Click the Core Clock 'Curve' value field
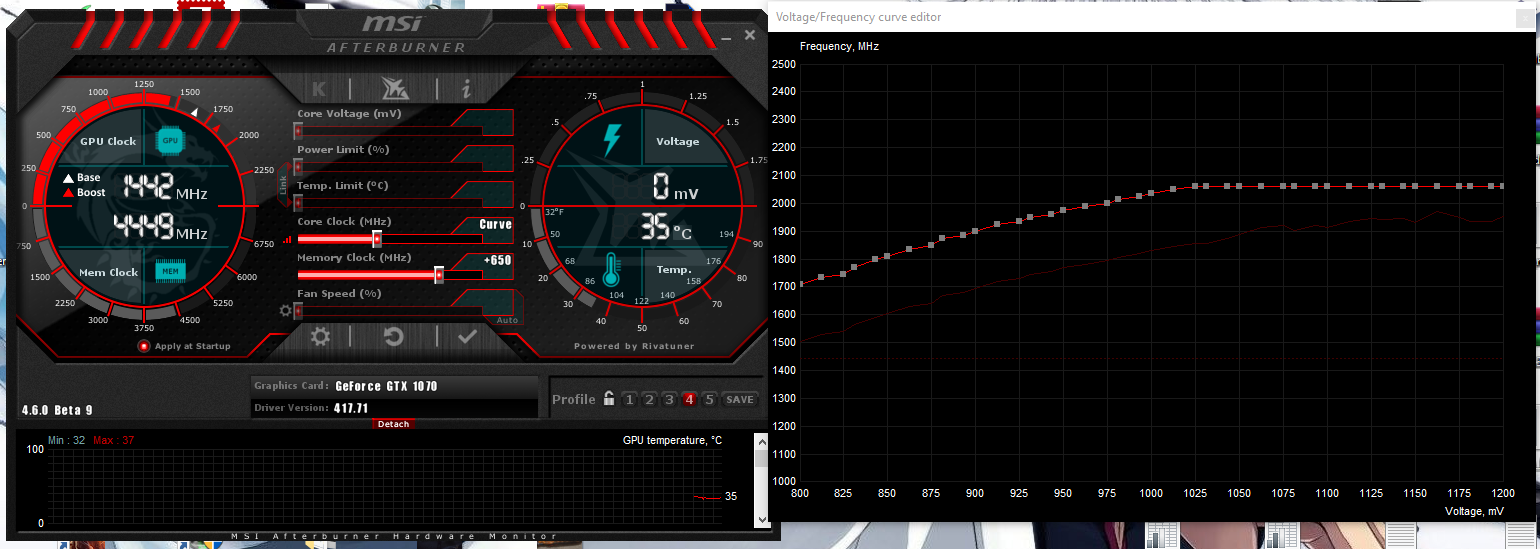Viewport: 1540px width, 549px height. pyautogui.click(x=495, y=224)
